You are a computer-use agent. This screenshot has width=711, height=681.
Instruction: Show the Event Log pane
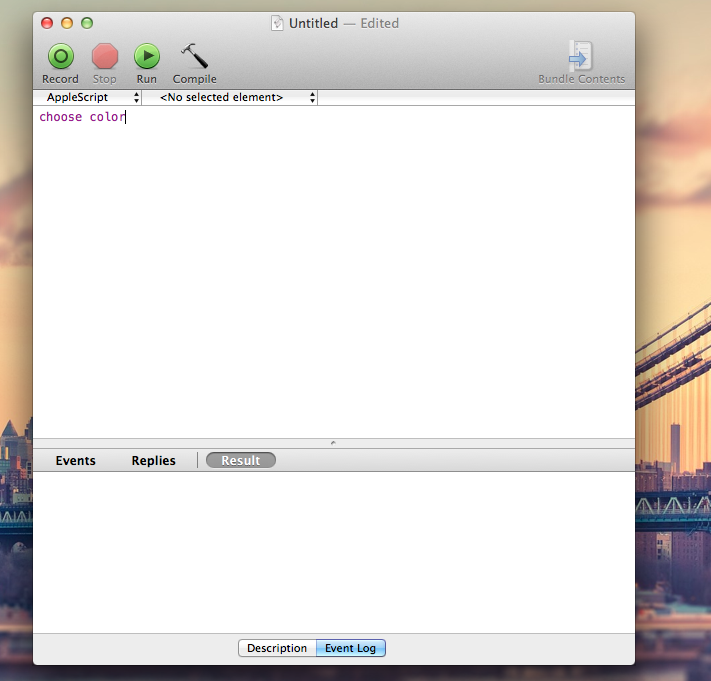351,648
